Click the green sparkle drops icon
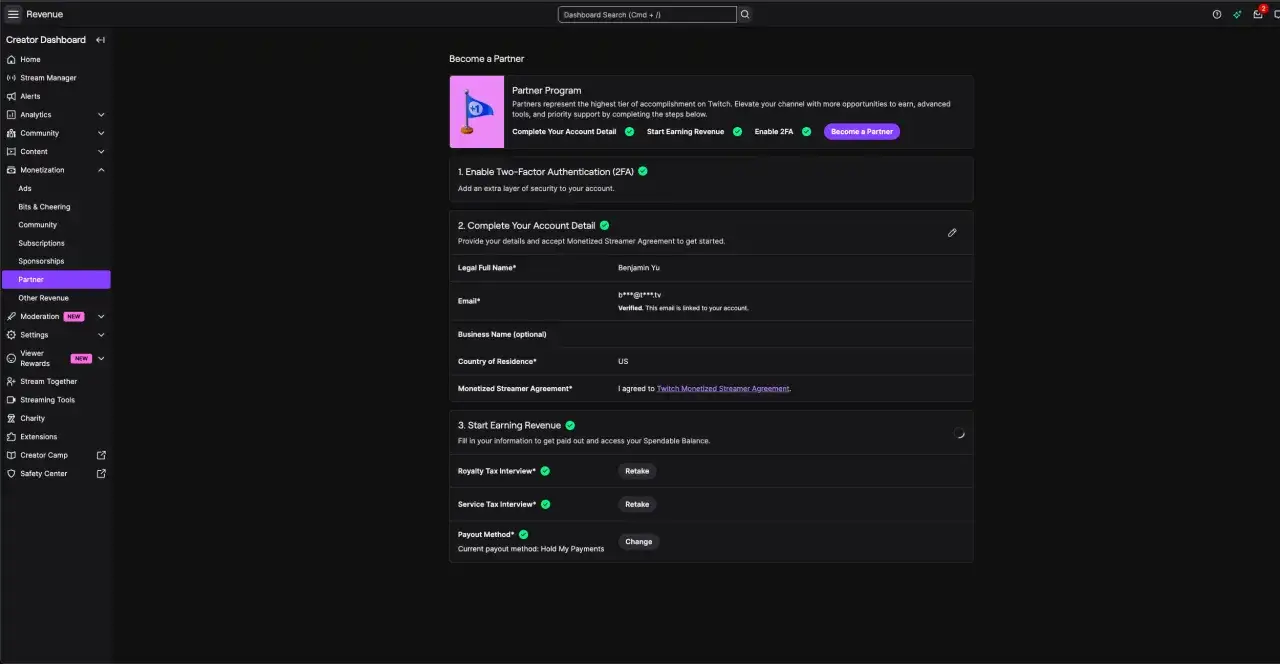Viewport: 1280px width, 664px height. [x=1237, y=14]
